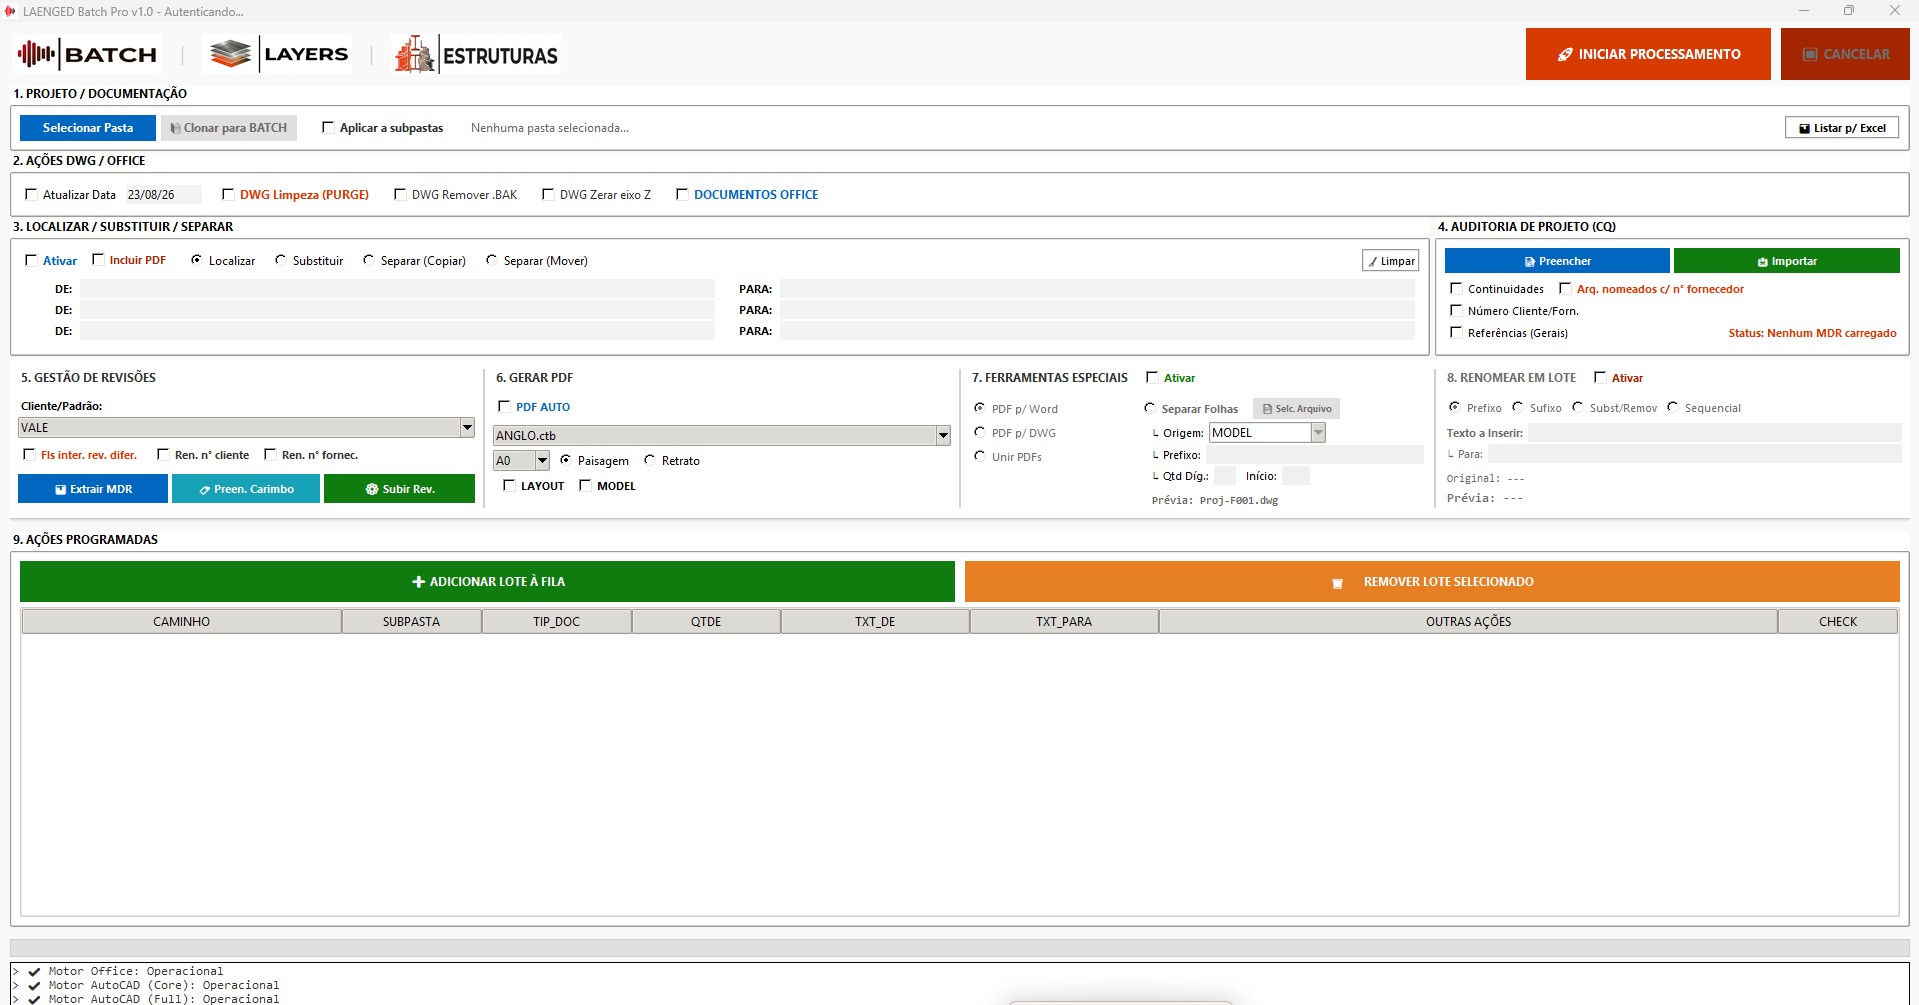
Task: Select Paisagem orientation
Action: 566,460
